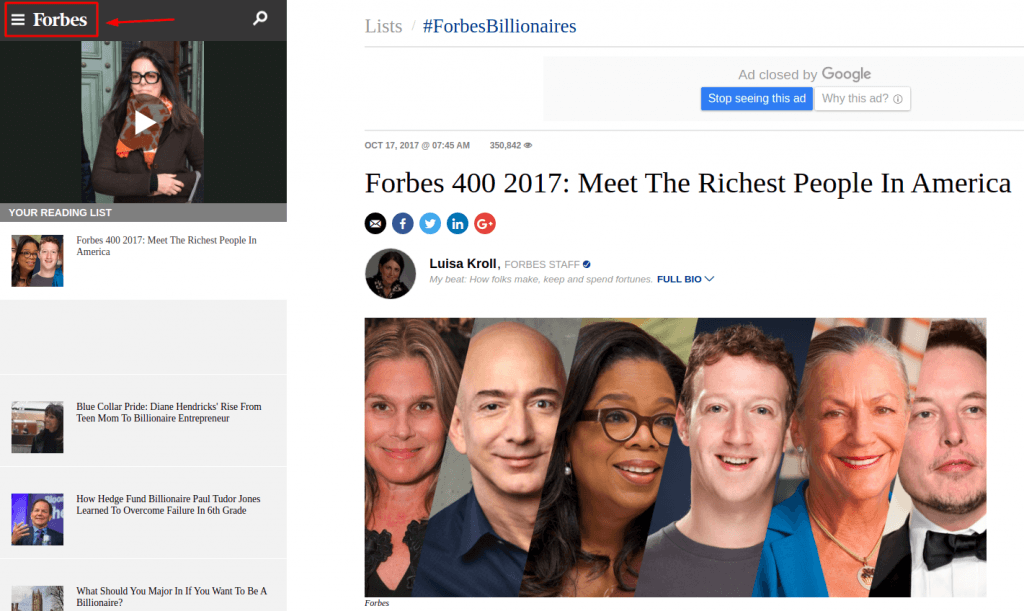Click Luisa Kroll's profile photo
The width and height of the screenshot is (1024, 611).
(391, 274)
